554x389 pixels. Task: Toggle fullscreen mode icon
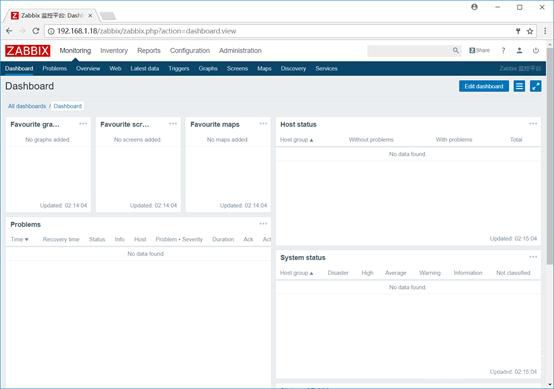coord(536,86)
